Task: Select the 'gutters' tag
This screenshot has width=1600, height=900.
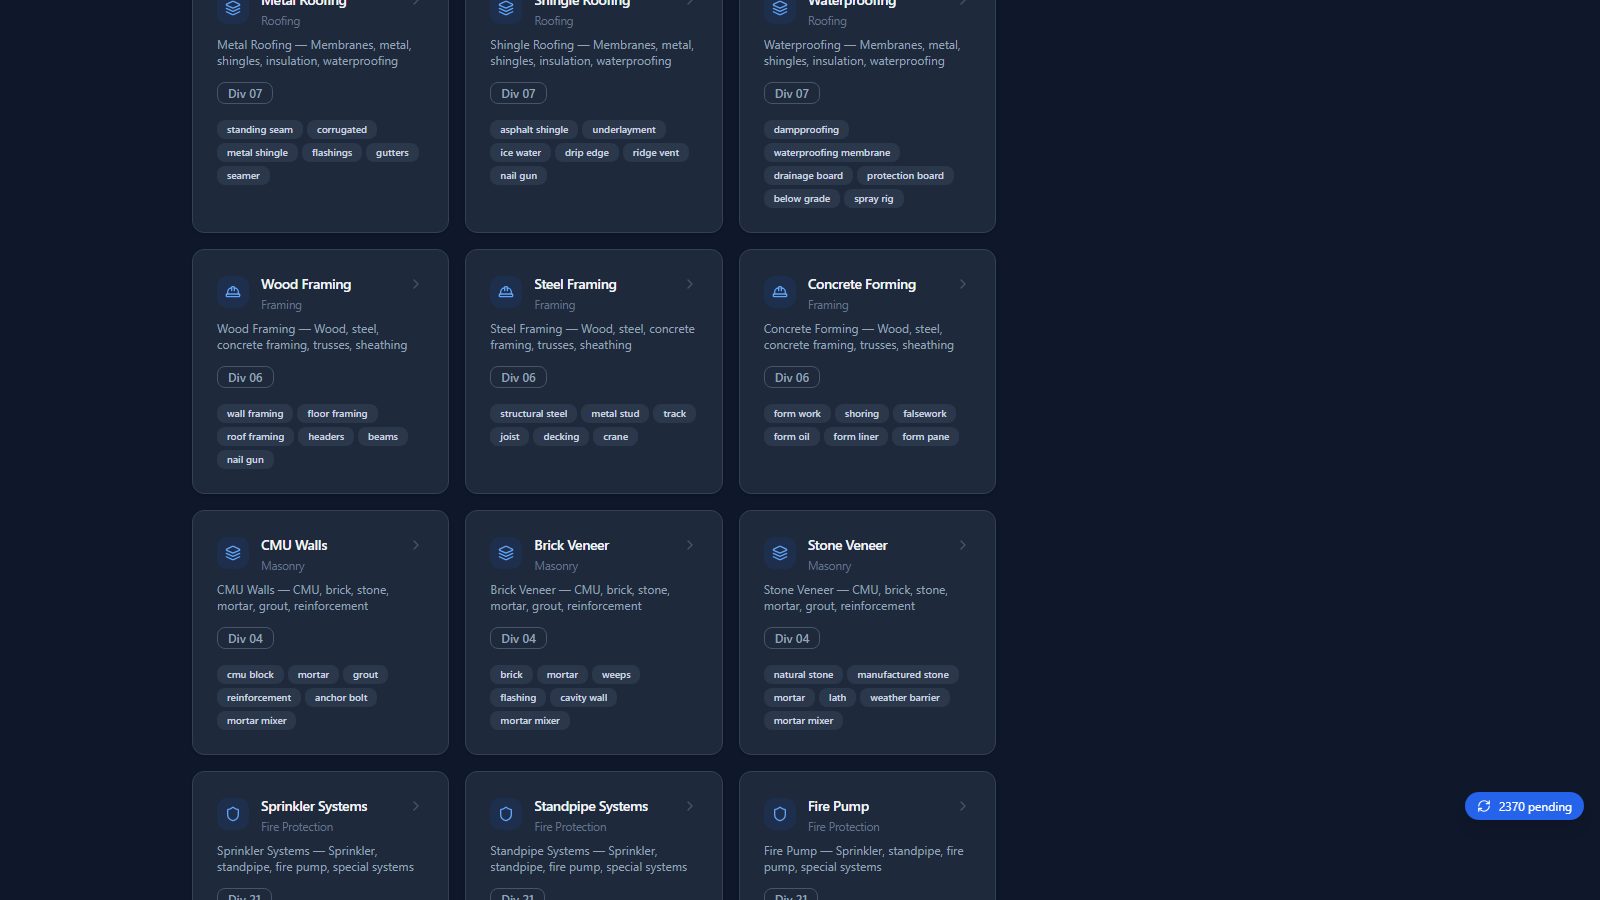Action: pos(392,152)
